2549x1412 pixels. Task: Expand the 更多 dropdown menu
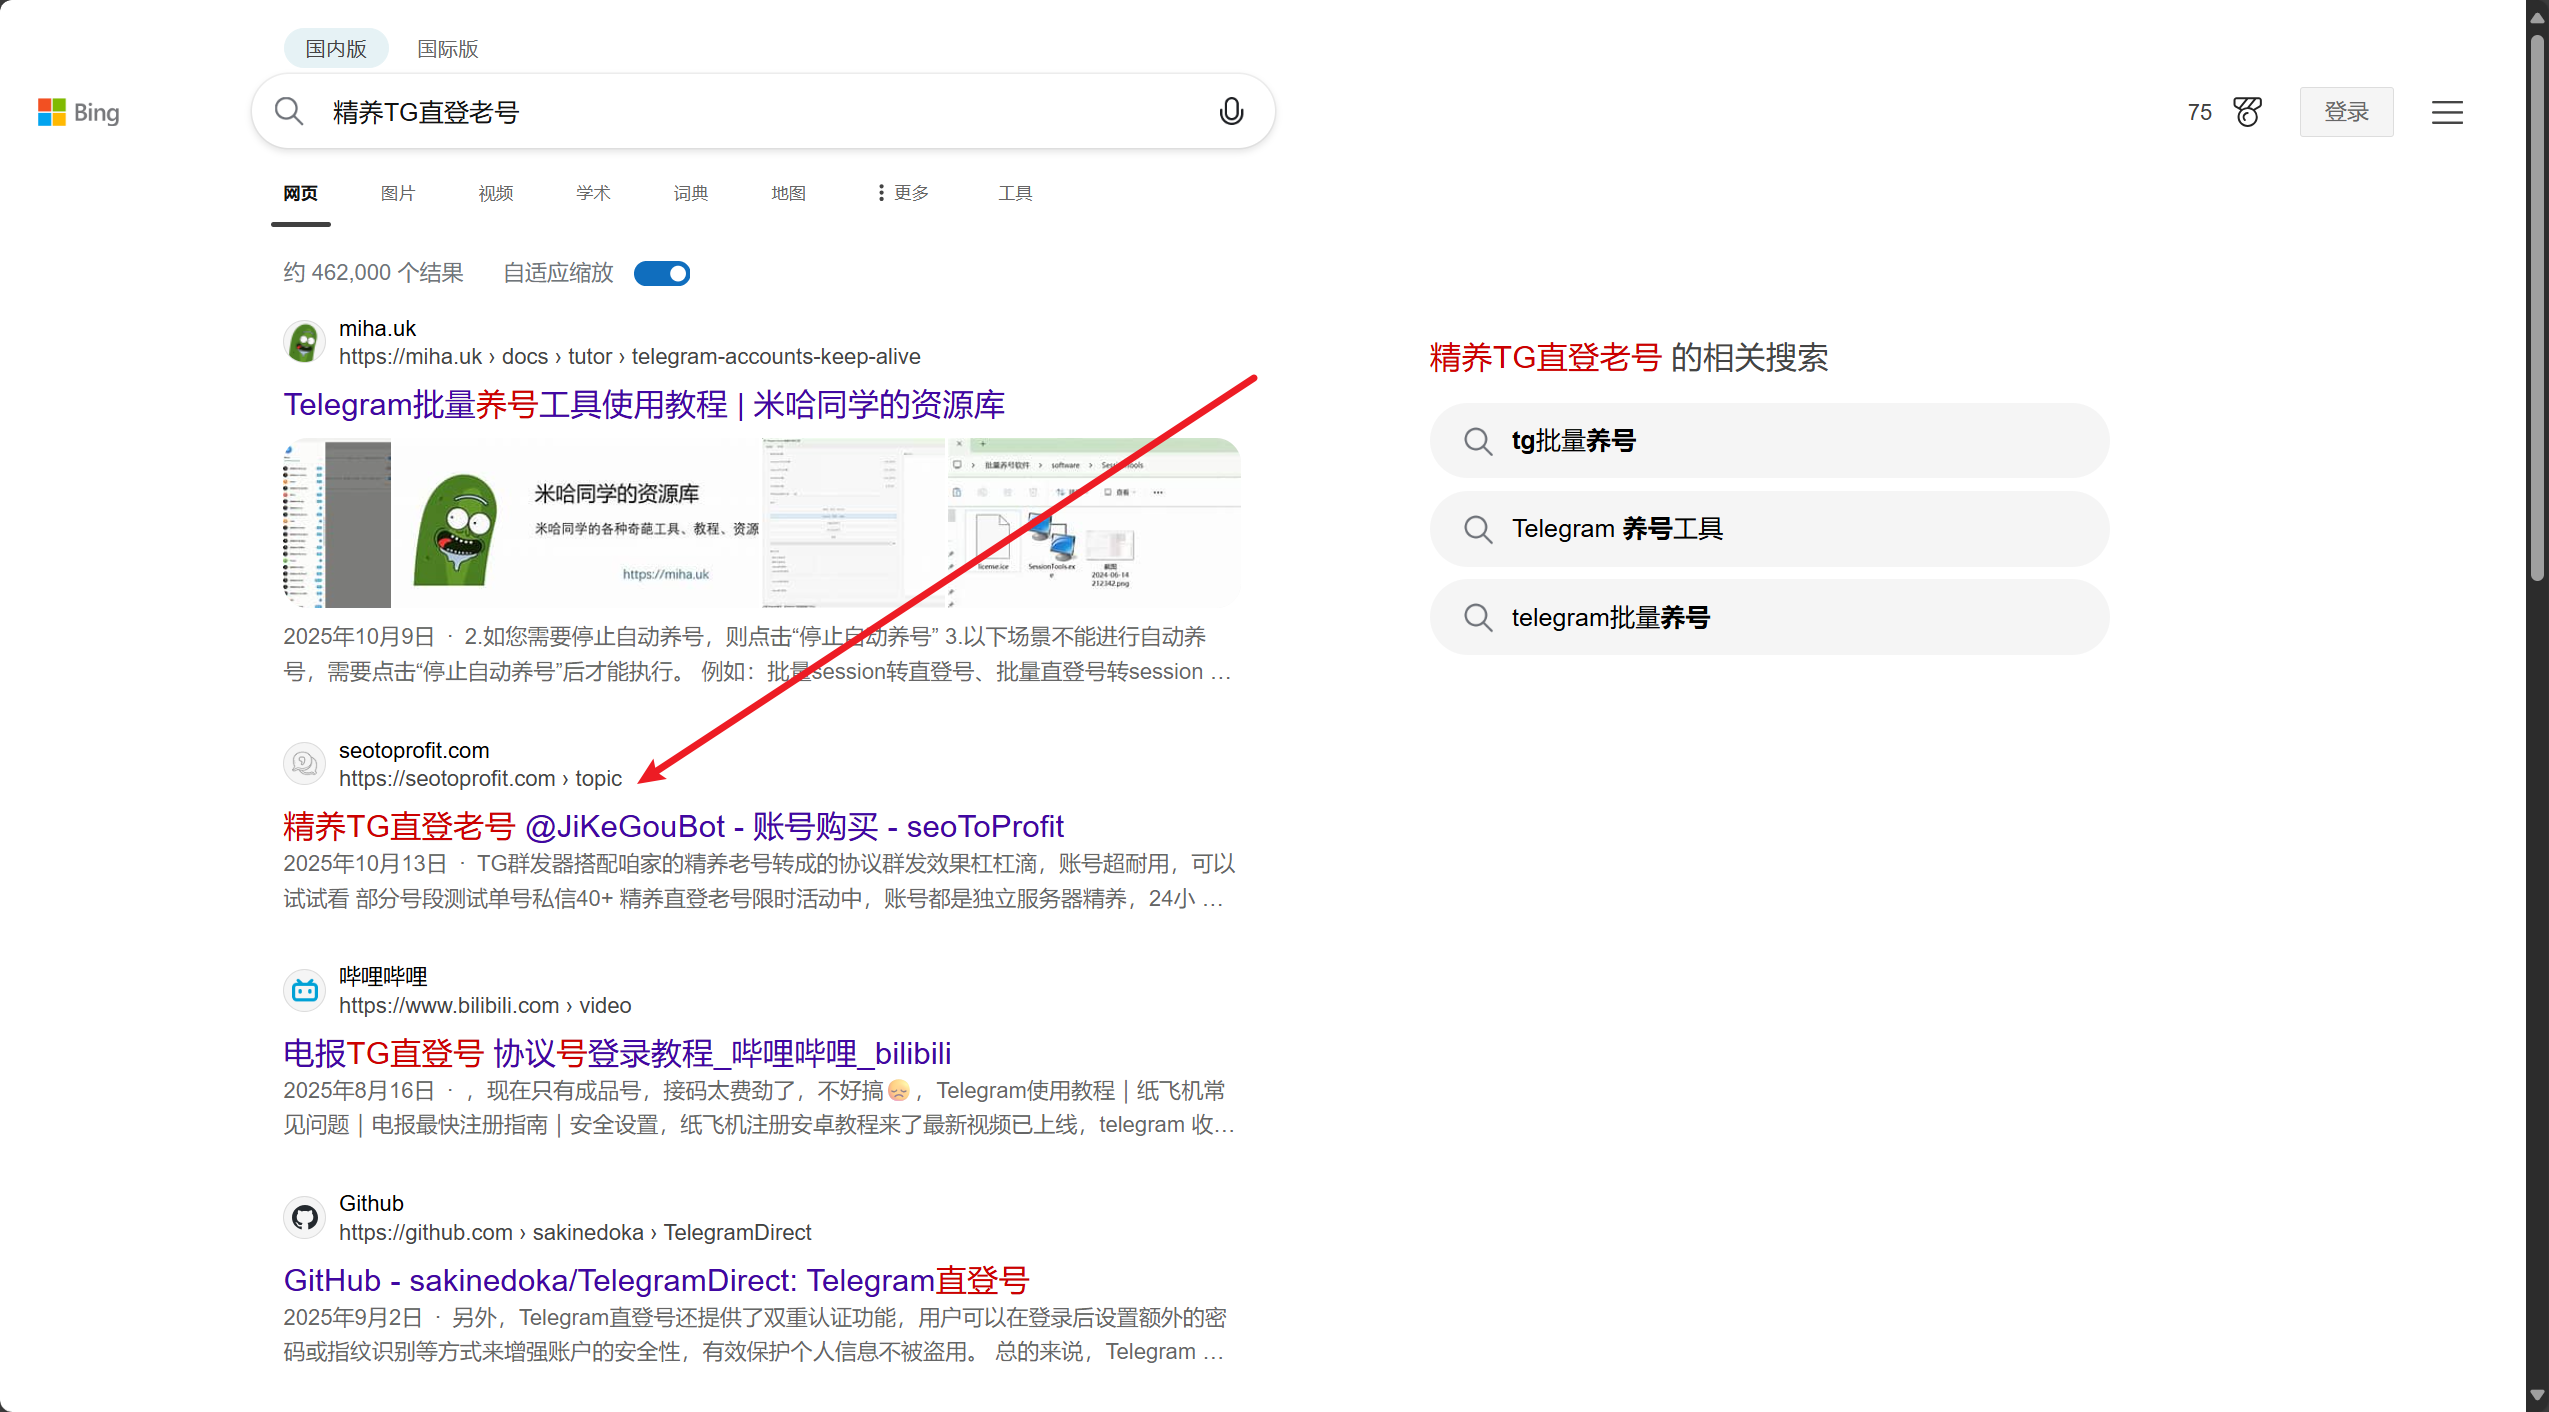(x=903, y=193)
